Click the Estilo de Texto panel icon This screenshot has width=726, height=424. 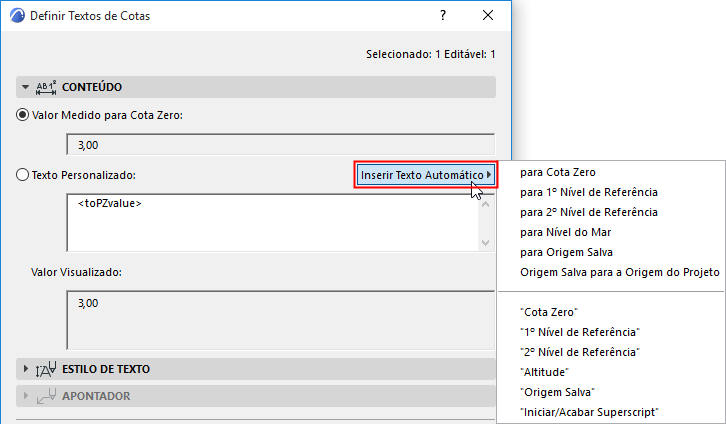tap(46, 369)
